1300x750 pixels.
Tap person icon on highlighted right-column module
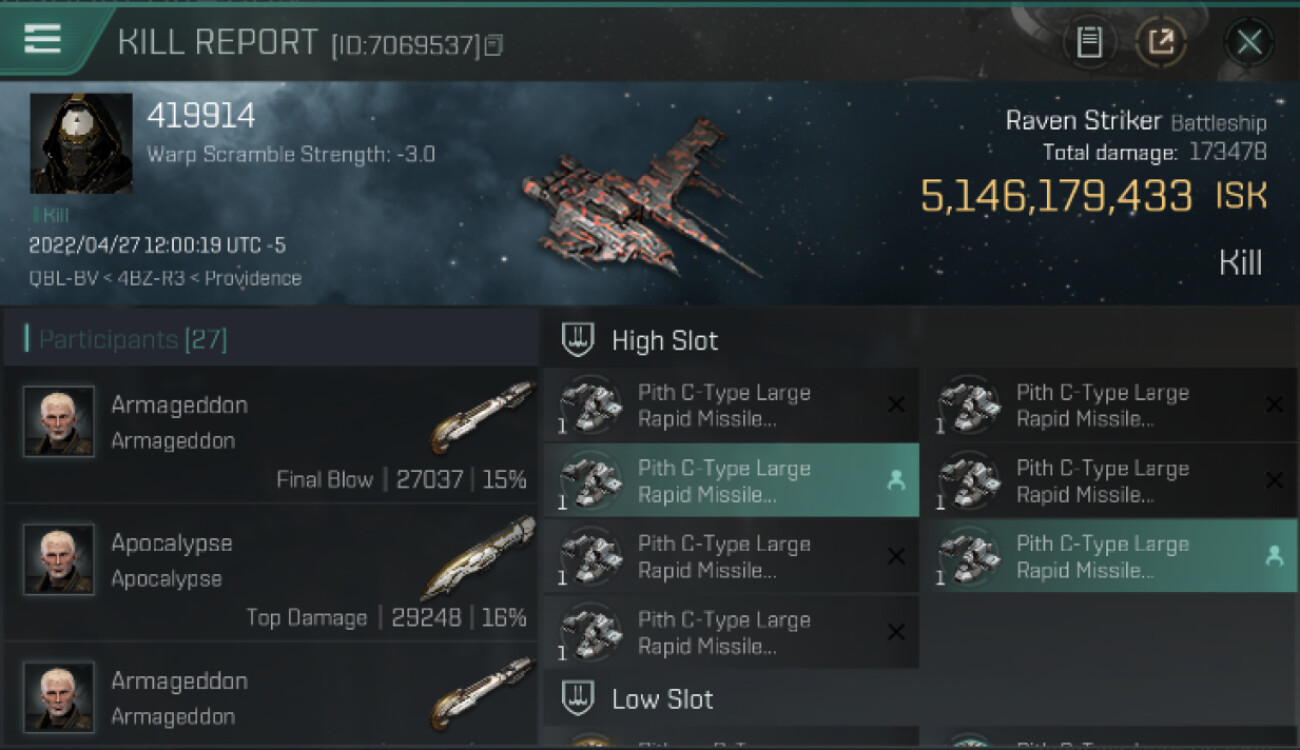click(1274, 556)
